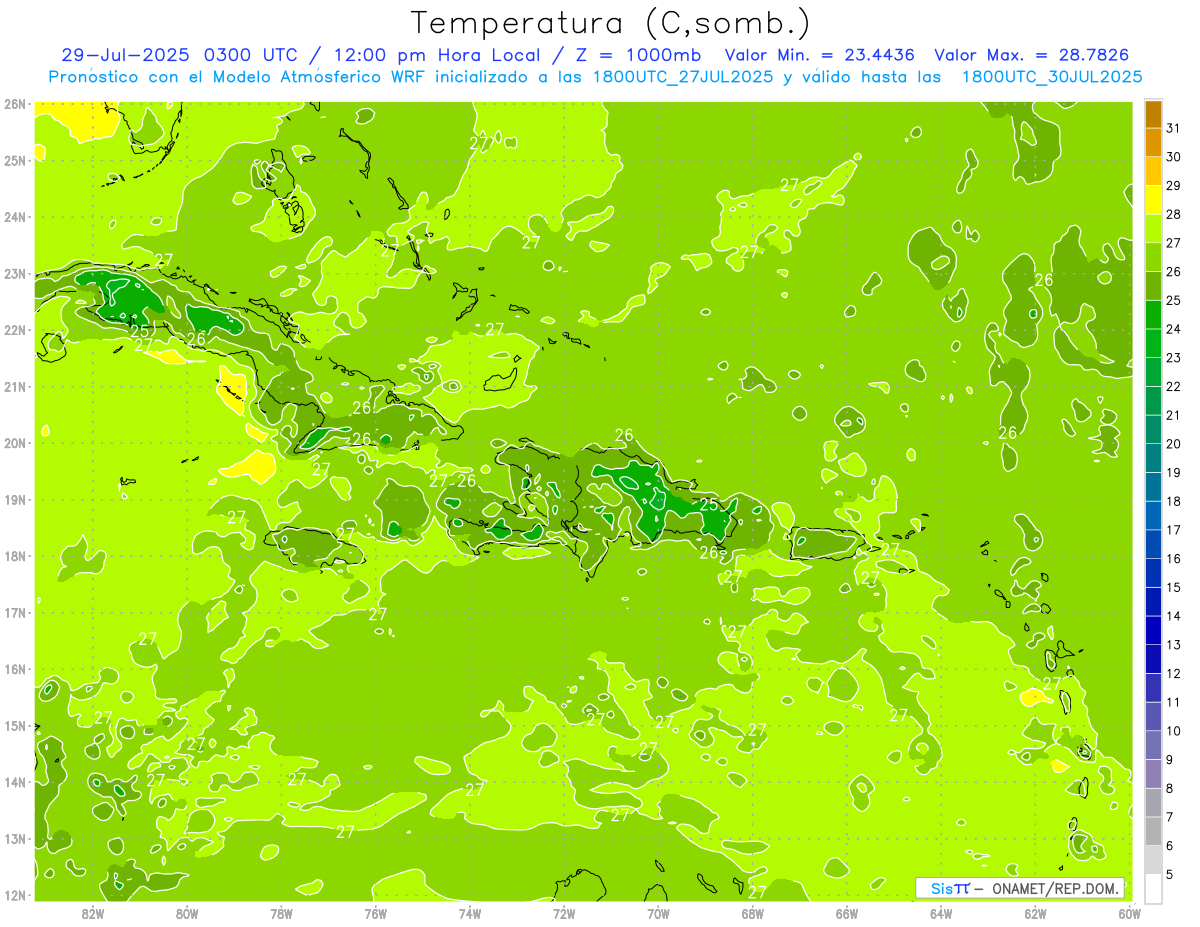The image size is (1200, 927).
Task: Click the "72W" longitude axis label
Action: point(564,914)
